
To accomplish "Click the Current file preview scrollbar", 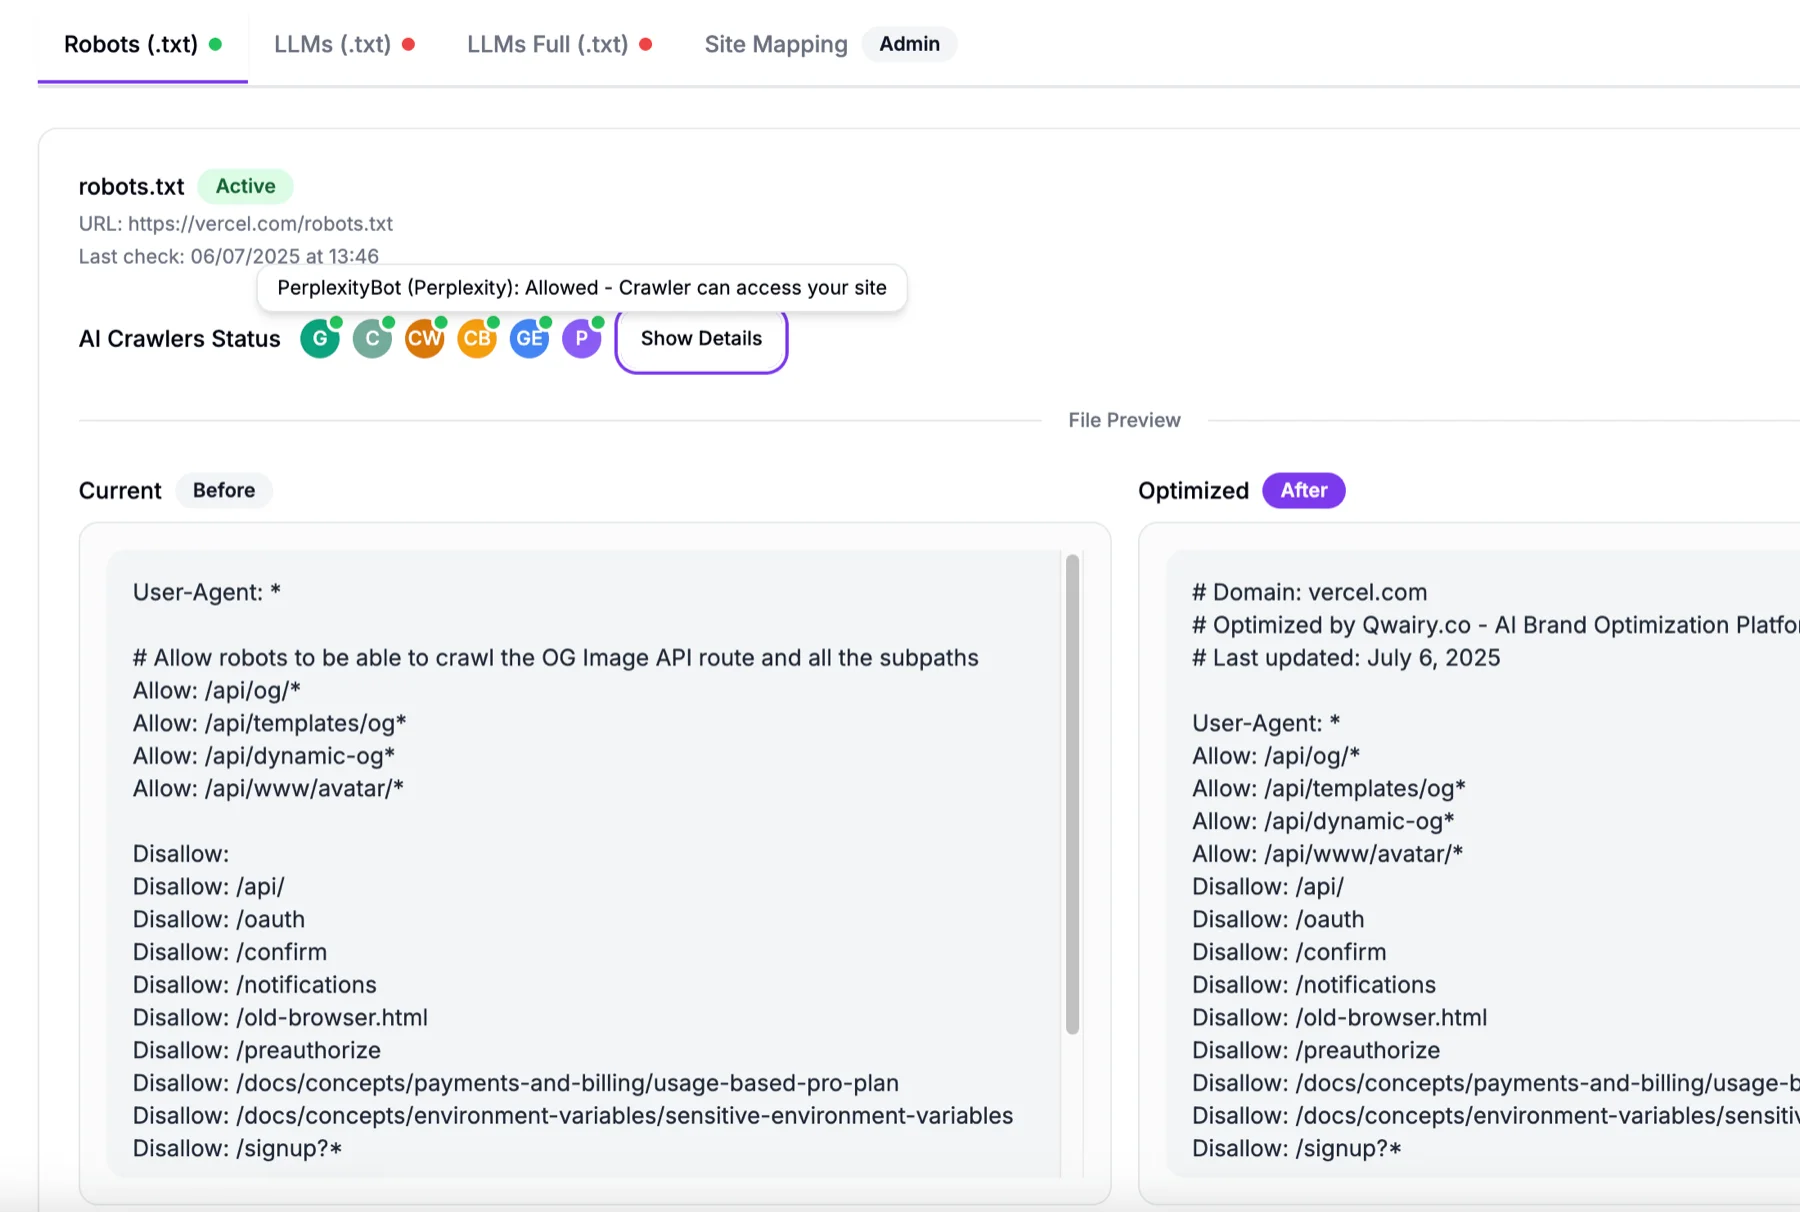I will point(1072,795).
